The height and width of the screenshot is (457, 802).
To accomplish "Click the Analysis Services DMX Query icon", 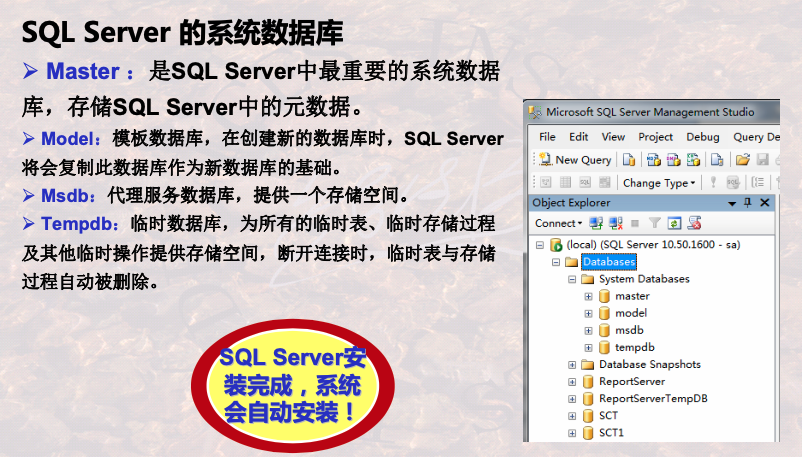I will click(x=673, y=160).
